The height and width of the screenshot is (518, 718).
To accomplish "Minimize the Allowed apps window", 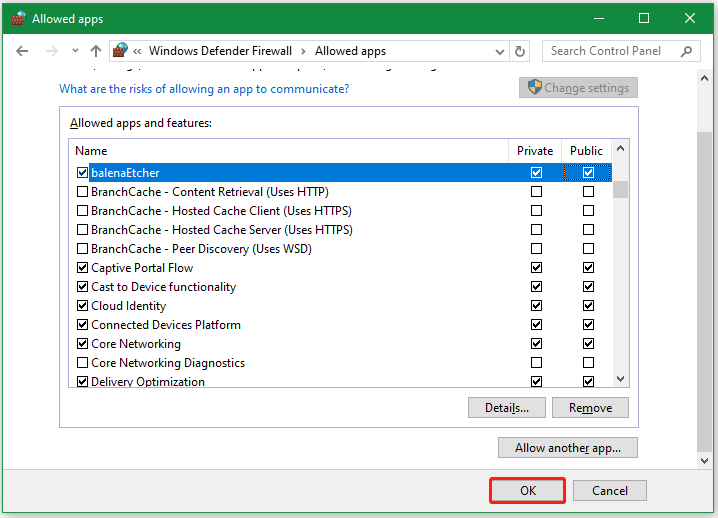I will tap(599, 18).
